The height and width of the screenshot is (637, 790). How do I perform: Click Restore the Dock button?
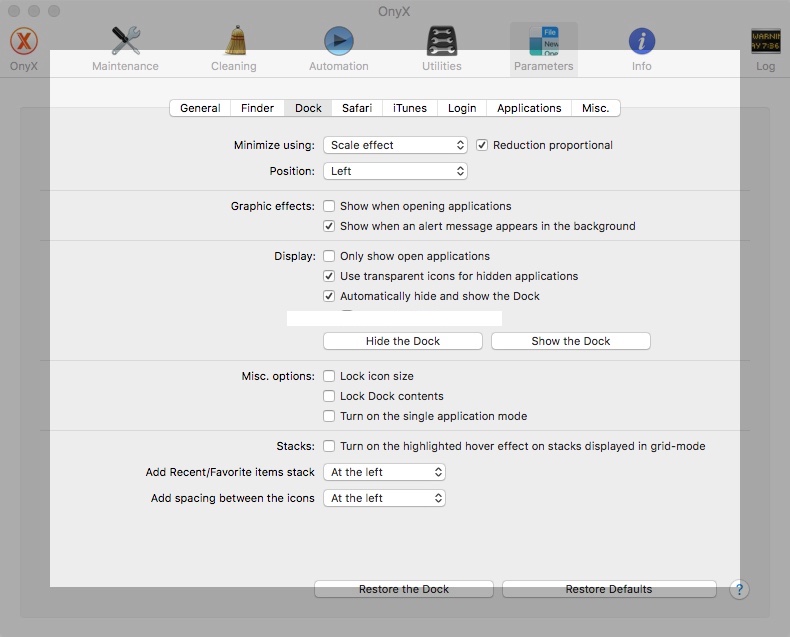pos(404,589)
